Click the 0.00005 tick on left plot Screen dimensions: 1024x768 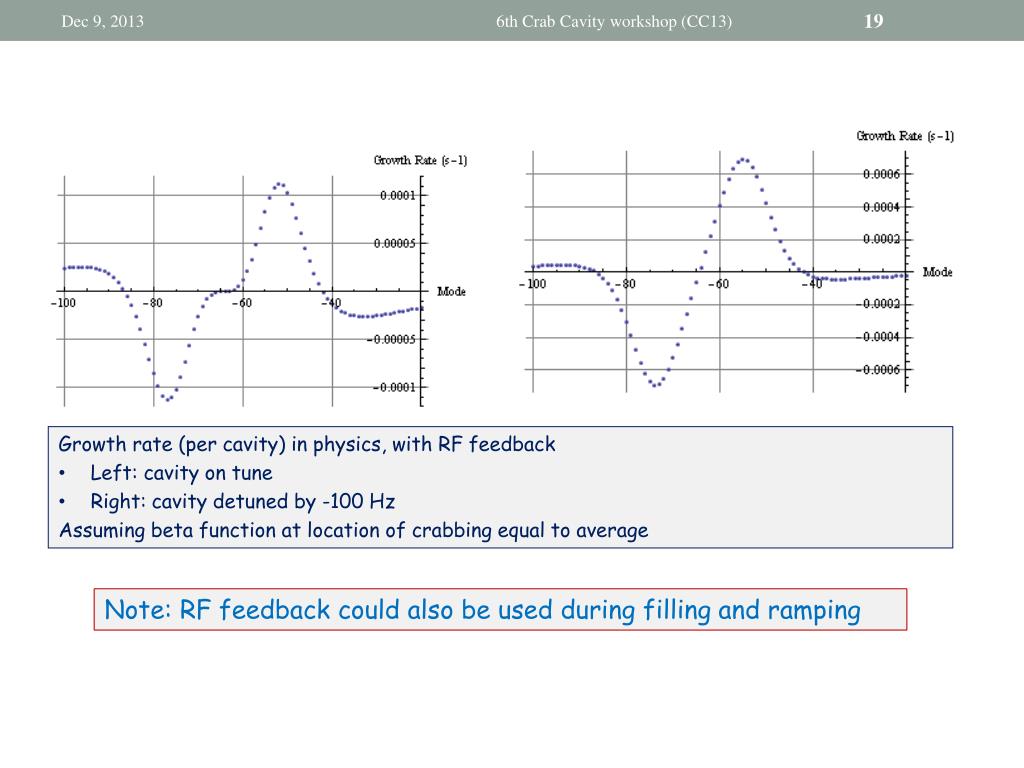(x=394, y=244)
